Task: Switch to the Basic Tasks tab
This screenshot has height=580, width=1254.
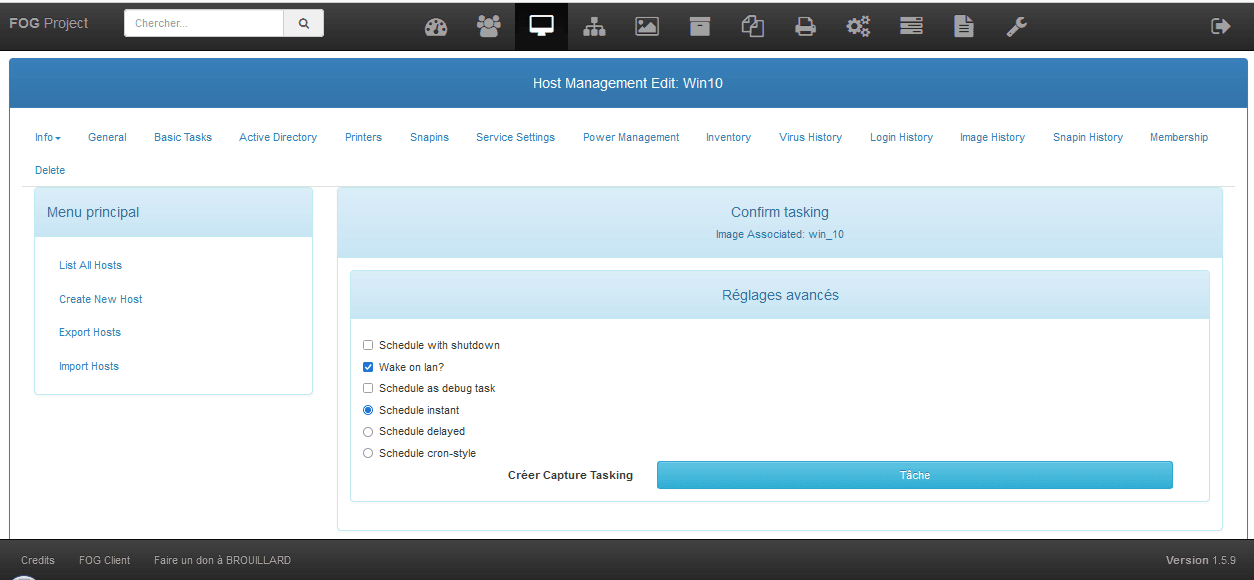Action: click(x=183, y=138)
